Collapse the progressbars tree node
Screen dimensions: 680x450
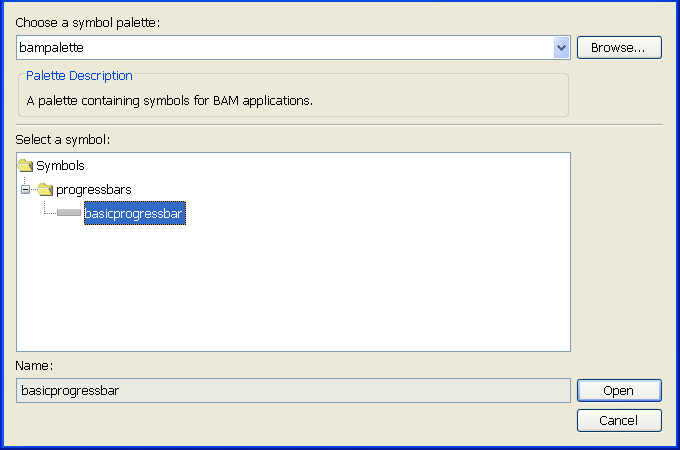point(26,189)
